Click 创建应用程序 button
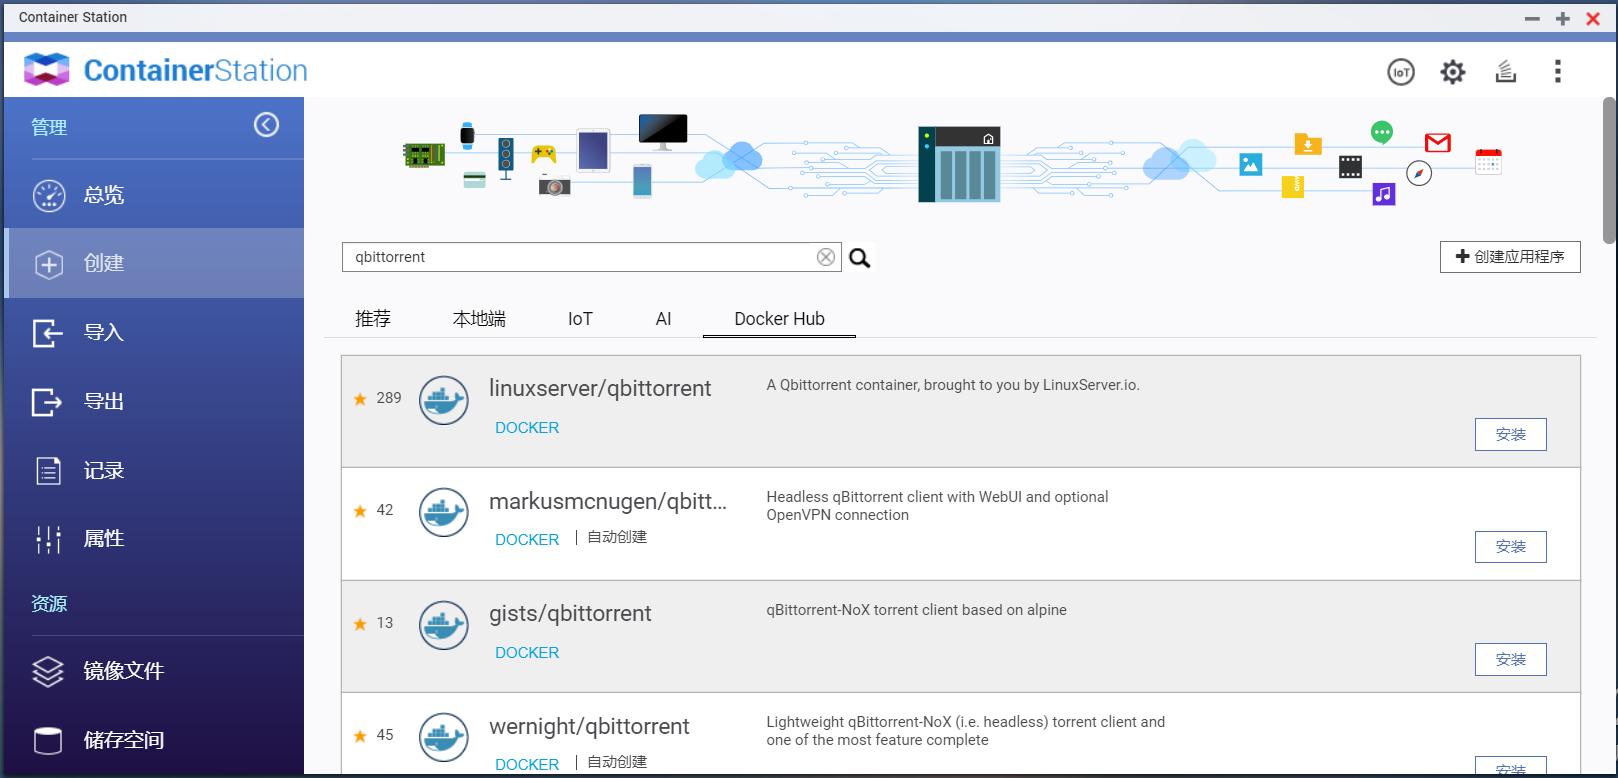This screenshot has height=778, width=1618. pyautogui.click(x=1510, y=257)
